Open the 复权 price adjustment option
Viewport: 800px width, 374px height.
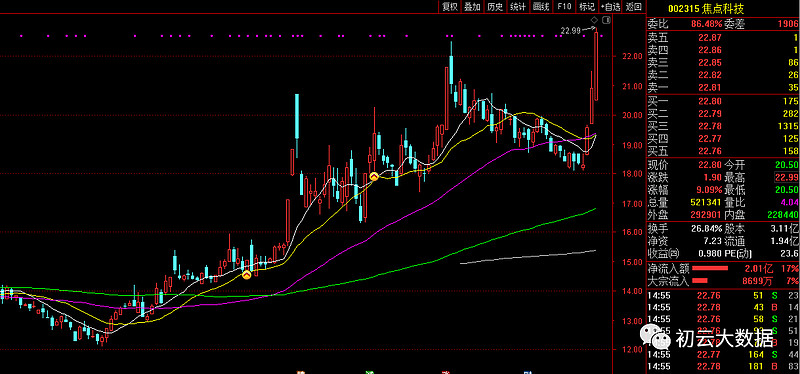coord(450,7)
